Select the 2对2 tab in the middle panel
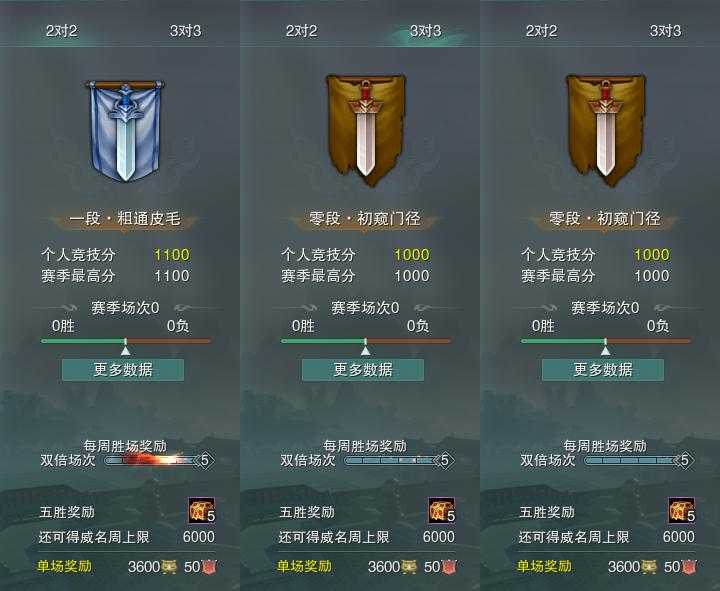Screen dimensions: 720x591 click(x=301, y=31)
